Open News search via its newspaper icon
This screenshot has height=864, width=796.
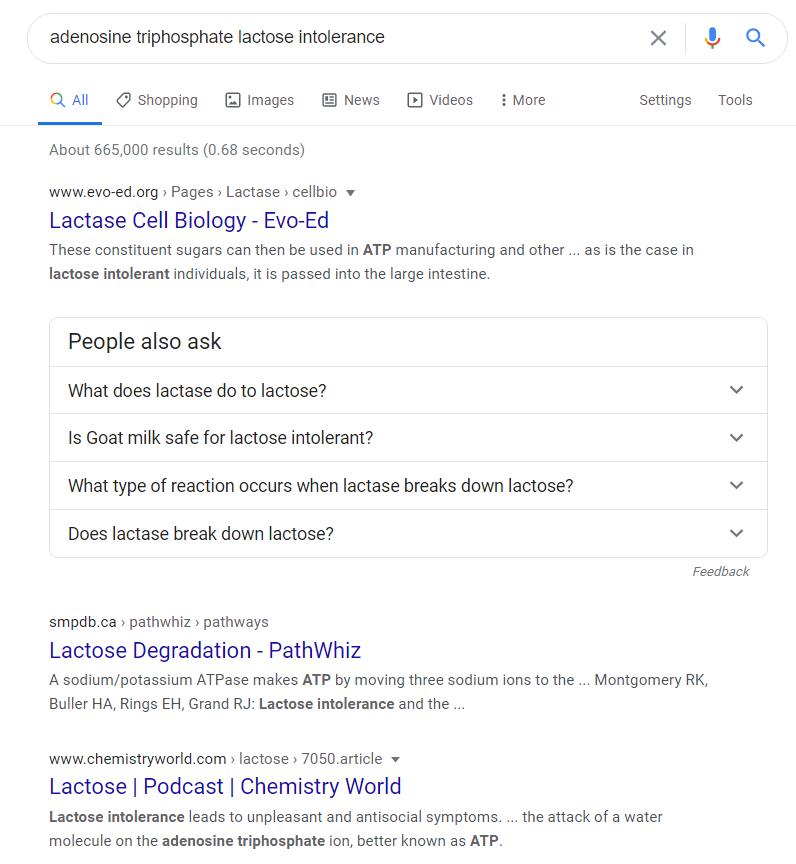coord(328,100)
